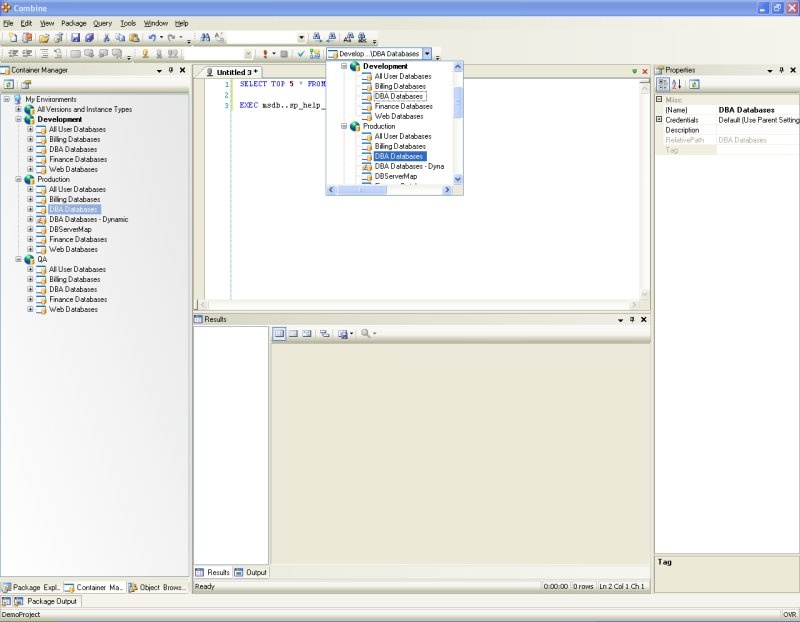Click the Parse query checkmark icon
This screenshot has height=622, width=800.
300,54
